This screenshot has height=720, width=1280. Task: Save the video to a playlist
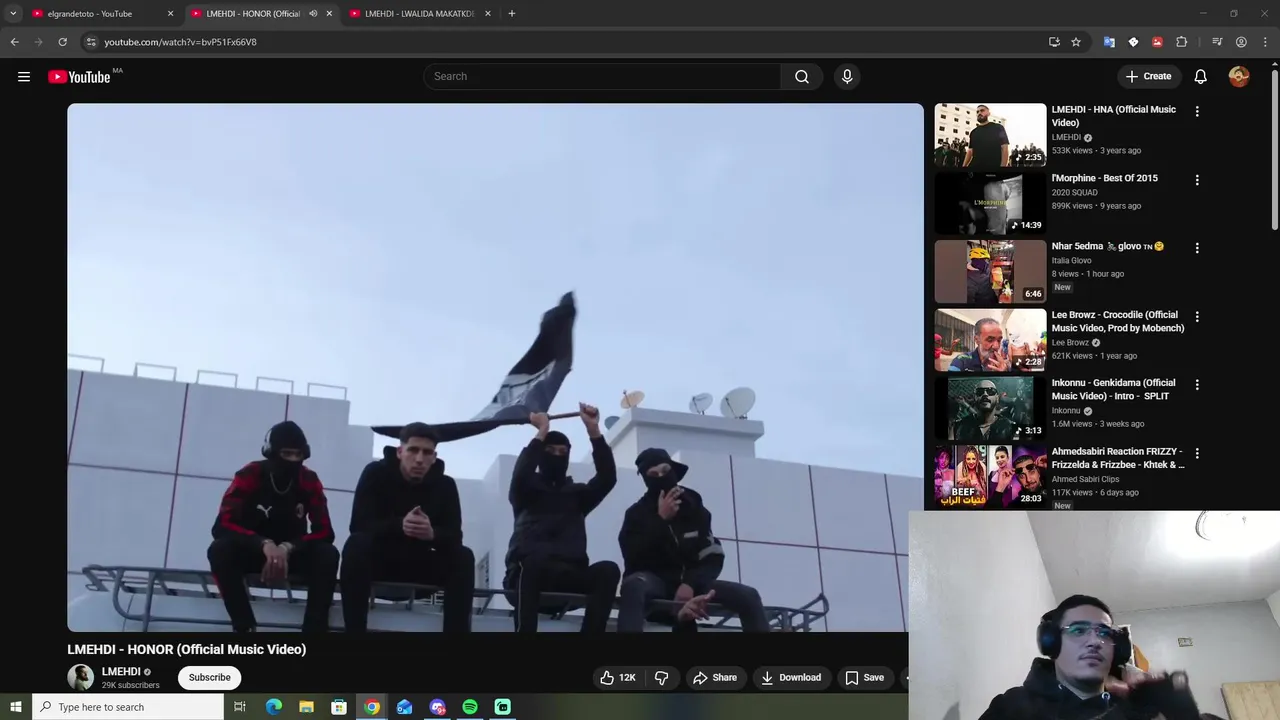pyautogui.click(x=864, y=677)
